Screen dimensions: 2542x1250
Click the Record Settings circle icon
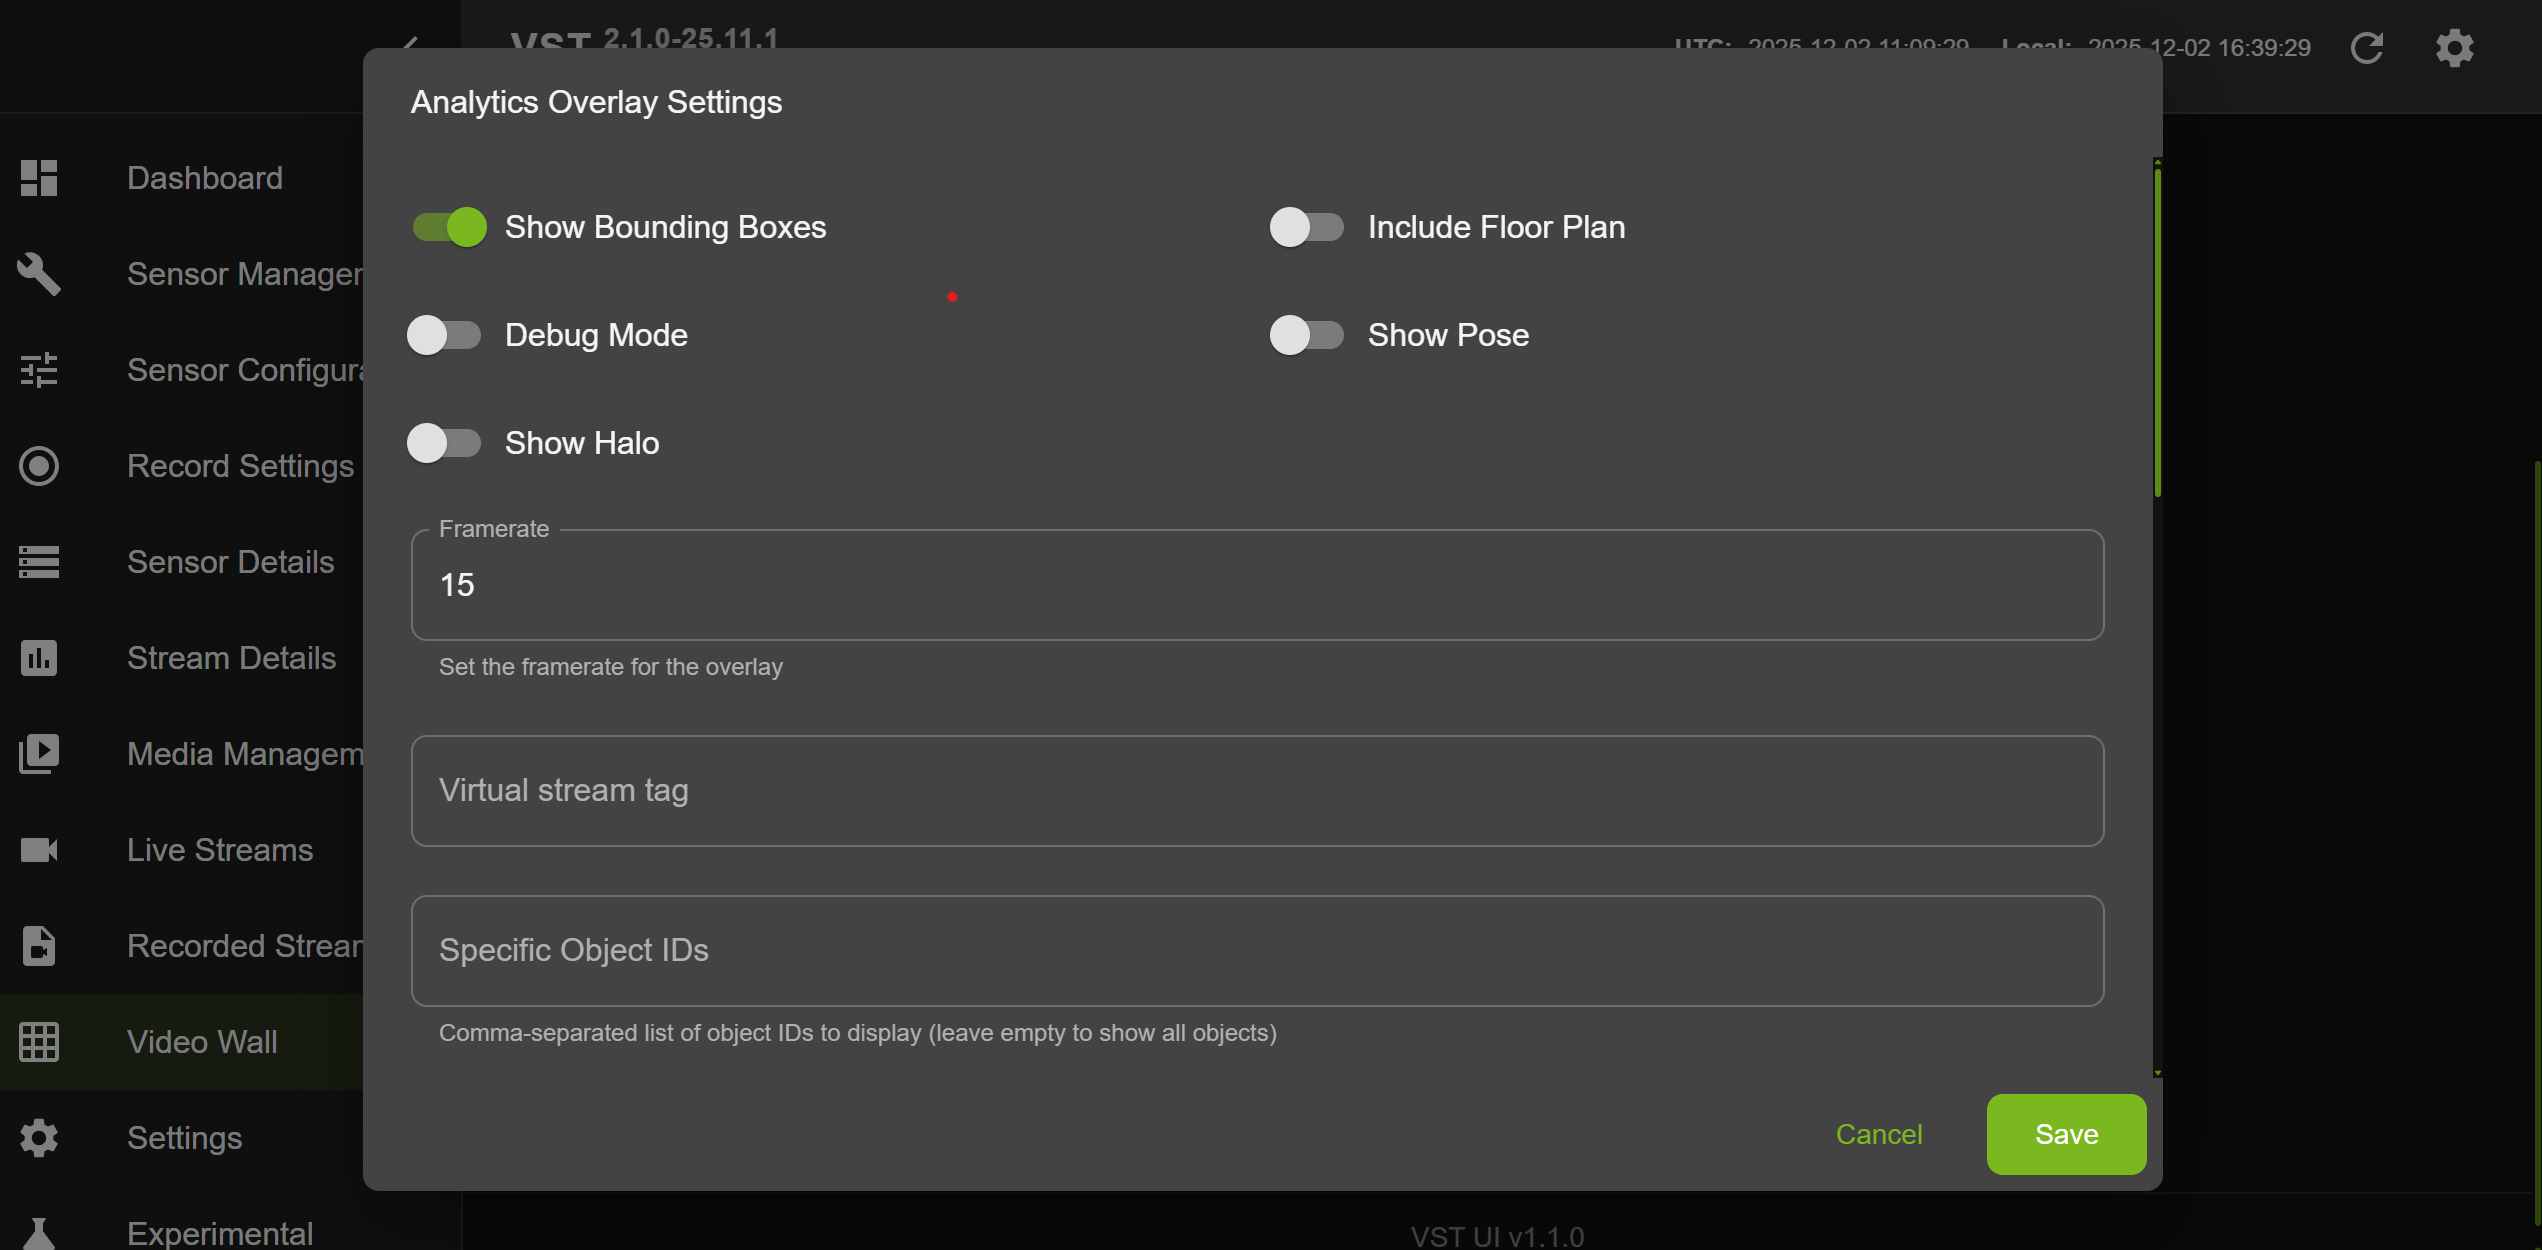[39, 466]
